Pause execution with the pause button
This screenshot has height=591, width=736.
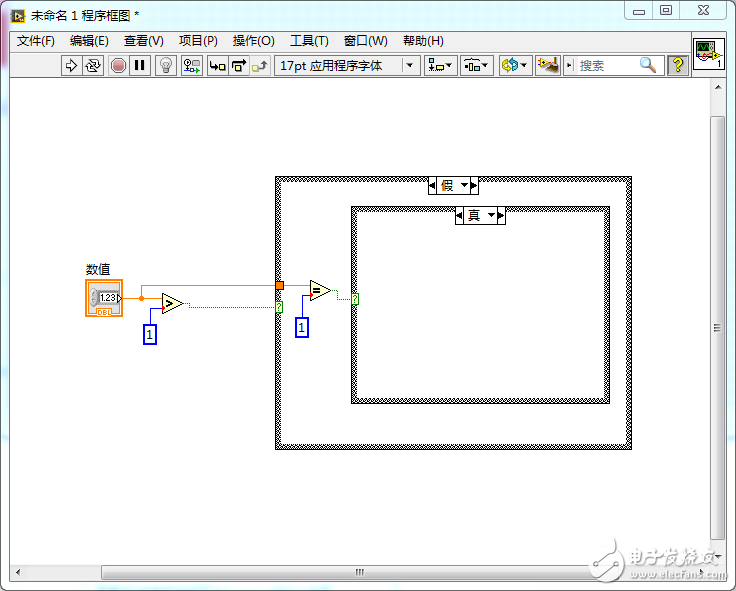pos(139,65)
